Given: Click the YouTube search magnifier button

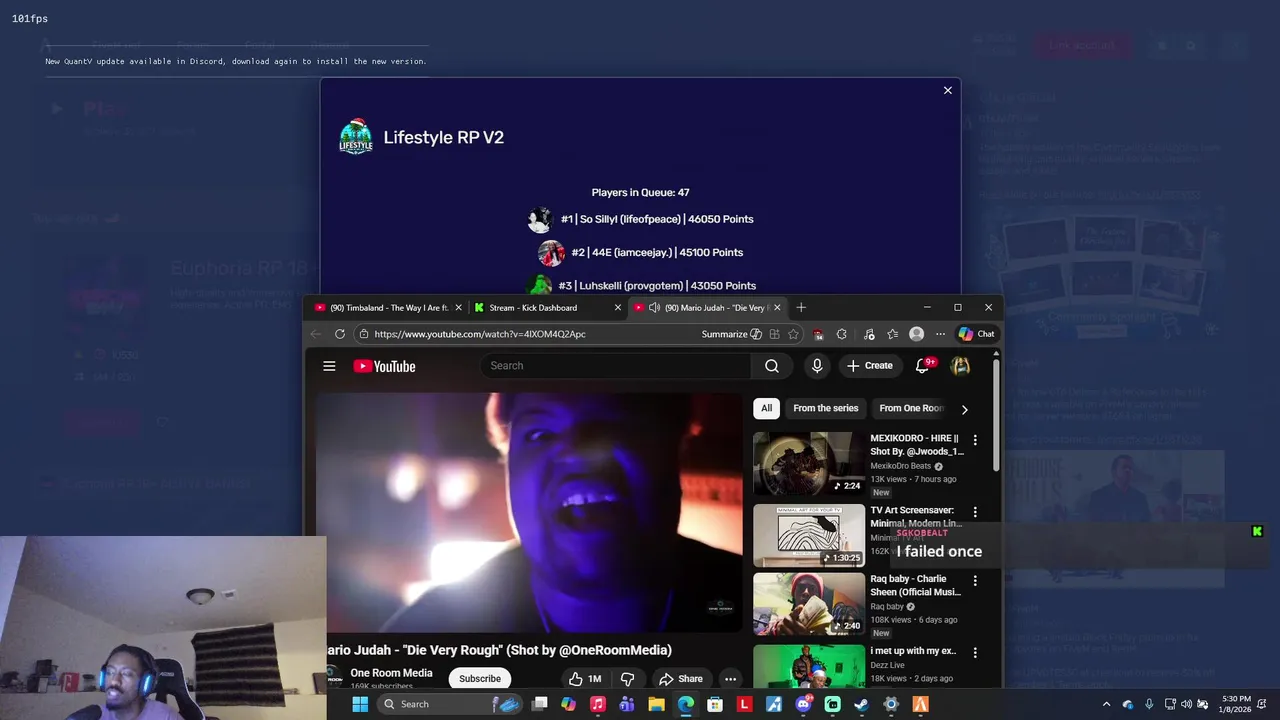Looking at the screenshot, I should 772,366.
